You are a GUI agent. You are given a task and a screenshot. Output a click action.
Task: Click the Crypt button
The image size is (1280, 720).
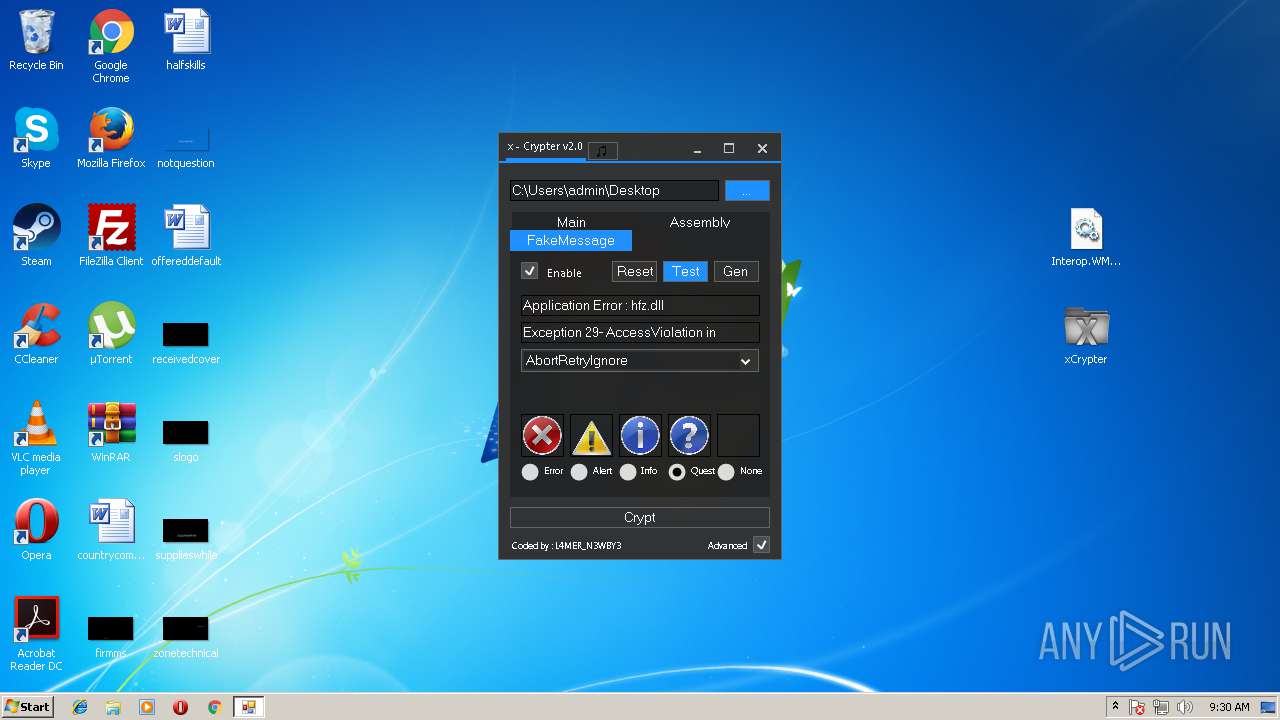click(640, 517)
